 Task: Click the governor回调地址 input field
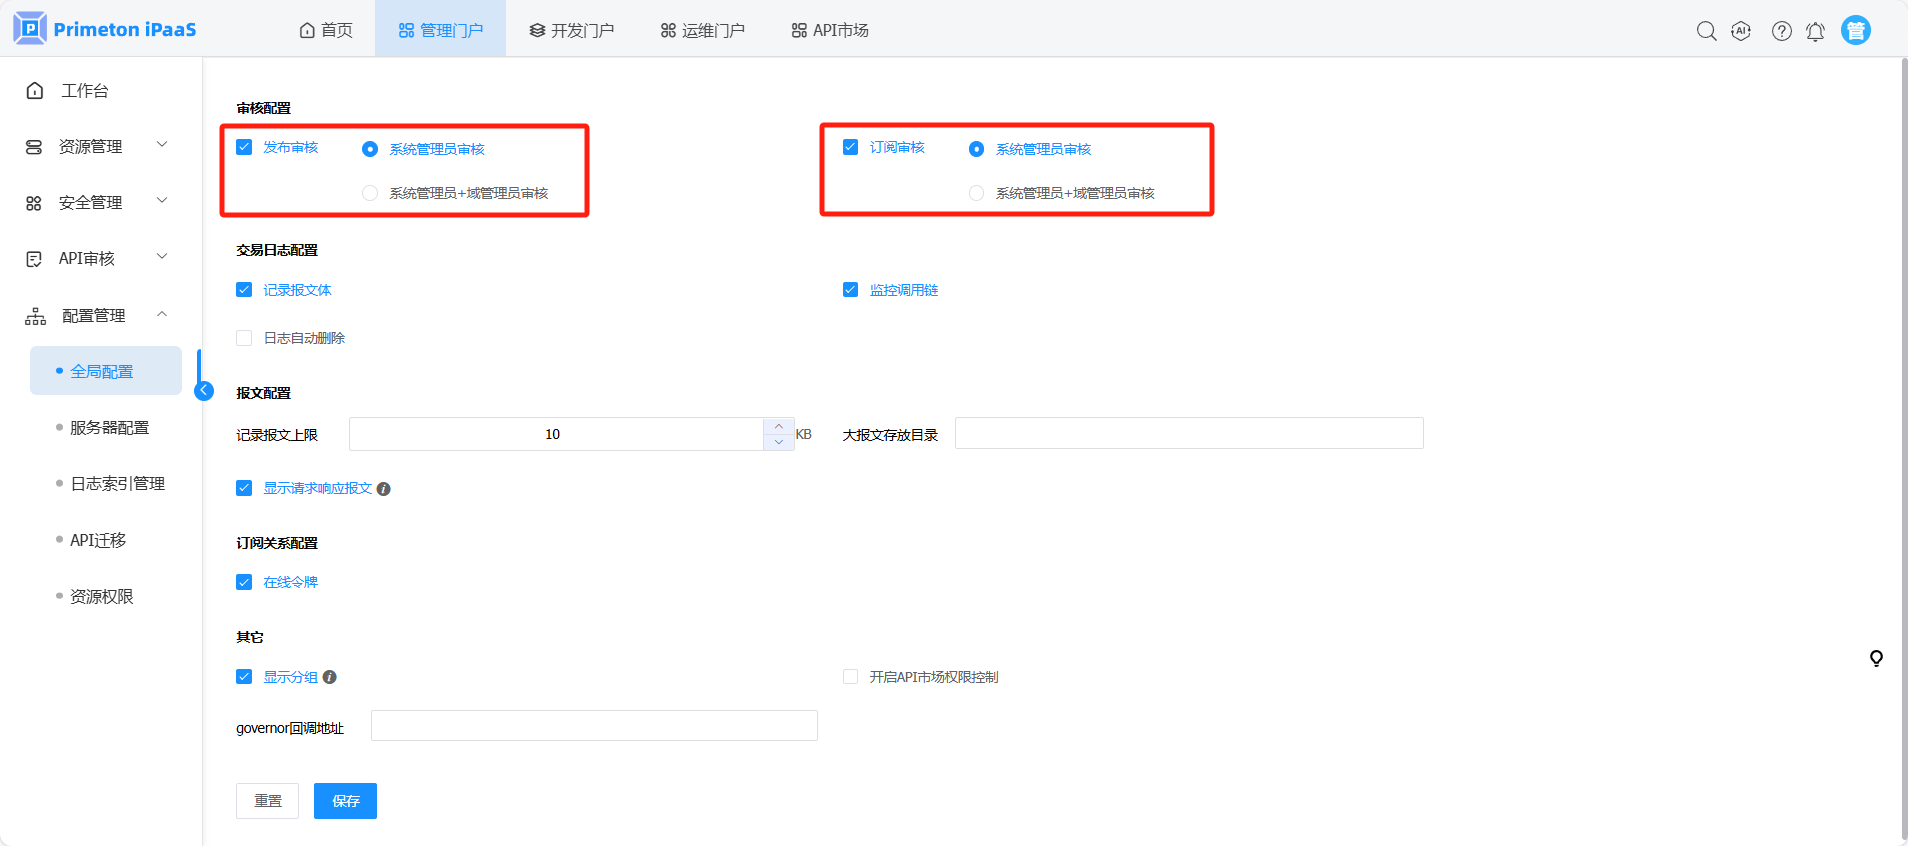coord(594,726)
